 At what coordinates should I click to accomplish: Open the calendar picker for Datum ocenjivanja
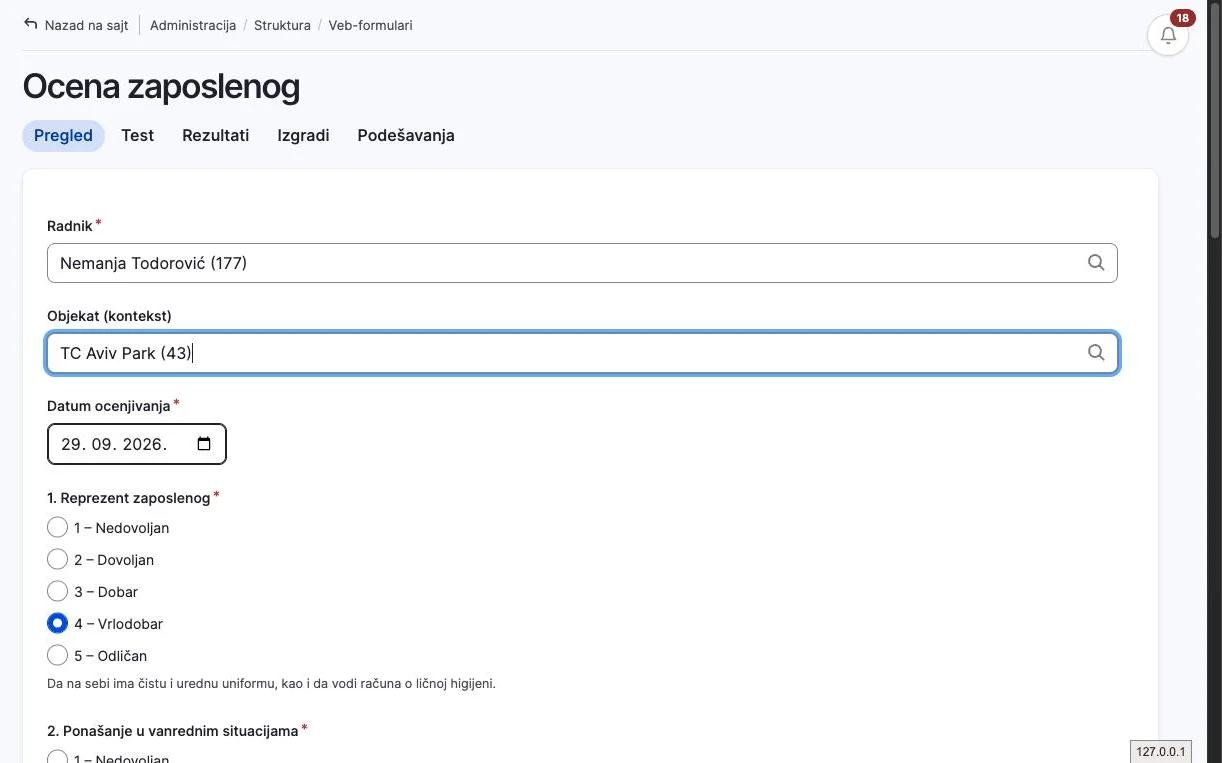[x=204, y=444]
